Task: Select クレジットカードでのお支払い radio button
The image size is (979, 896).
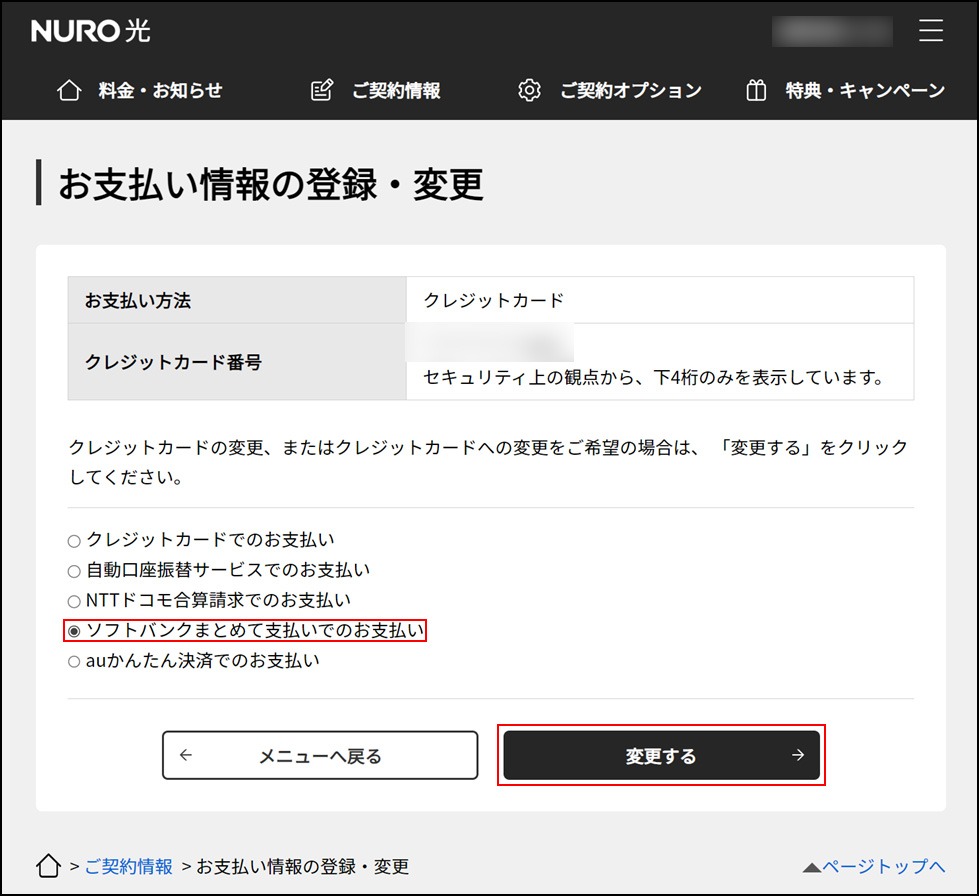Action: coord(74,541)
